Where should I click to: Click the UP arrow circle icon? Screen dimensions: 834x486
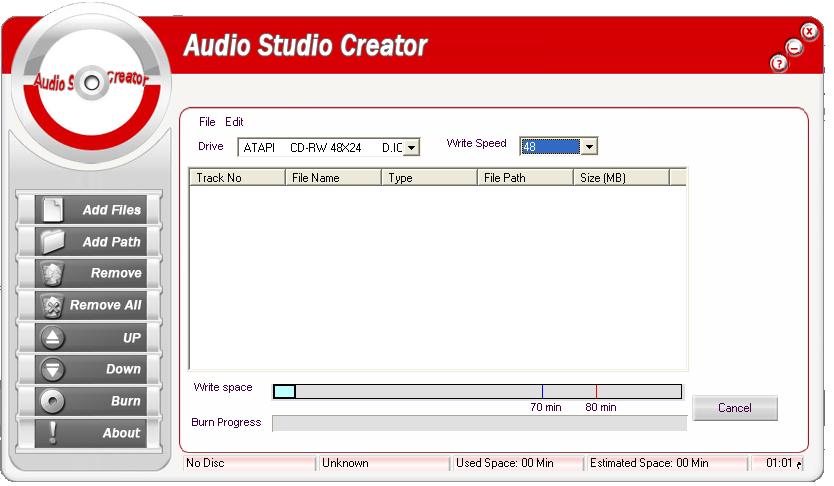click(53, 338)
